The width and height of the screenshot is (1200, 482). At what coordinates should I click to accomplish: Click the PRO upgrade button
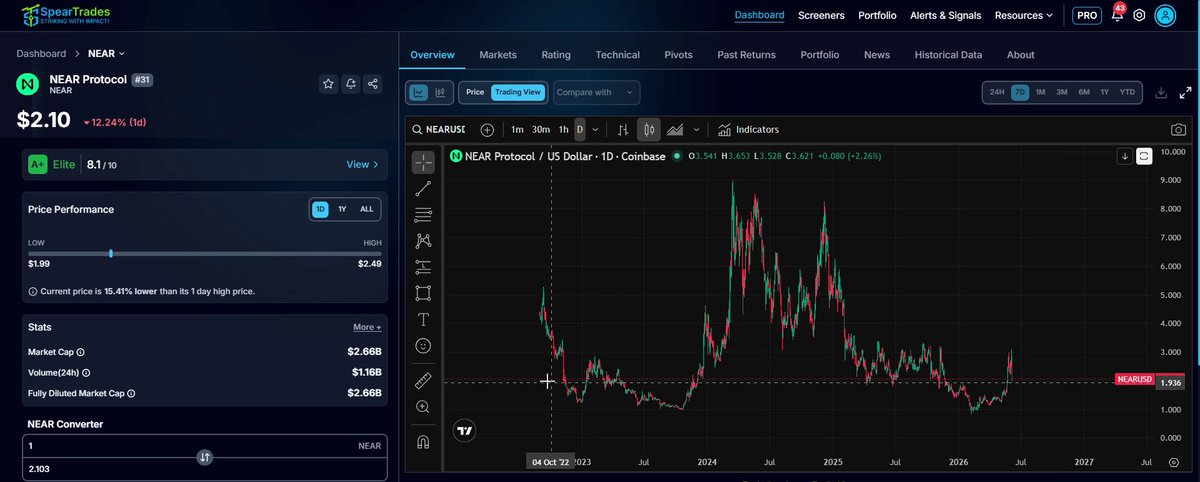1087,15
